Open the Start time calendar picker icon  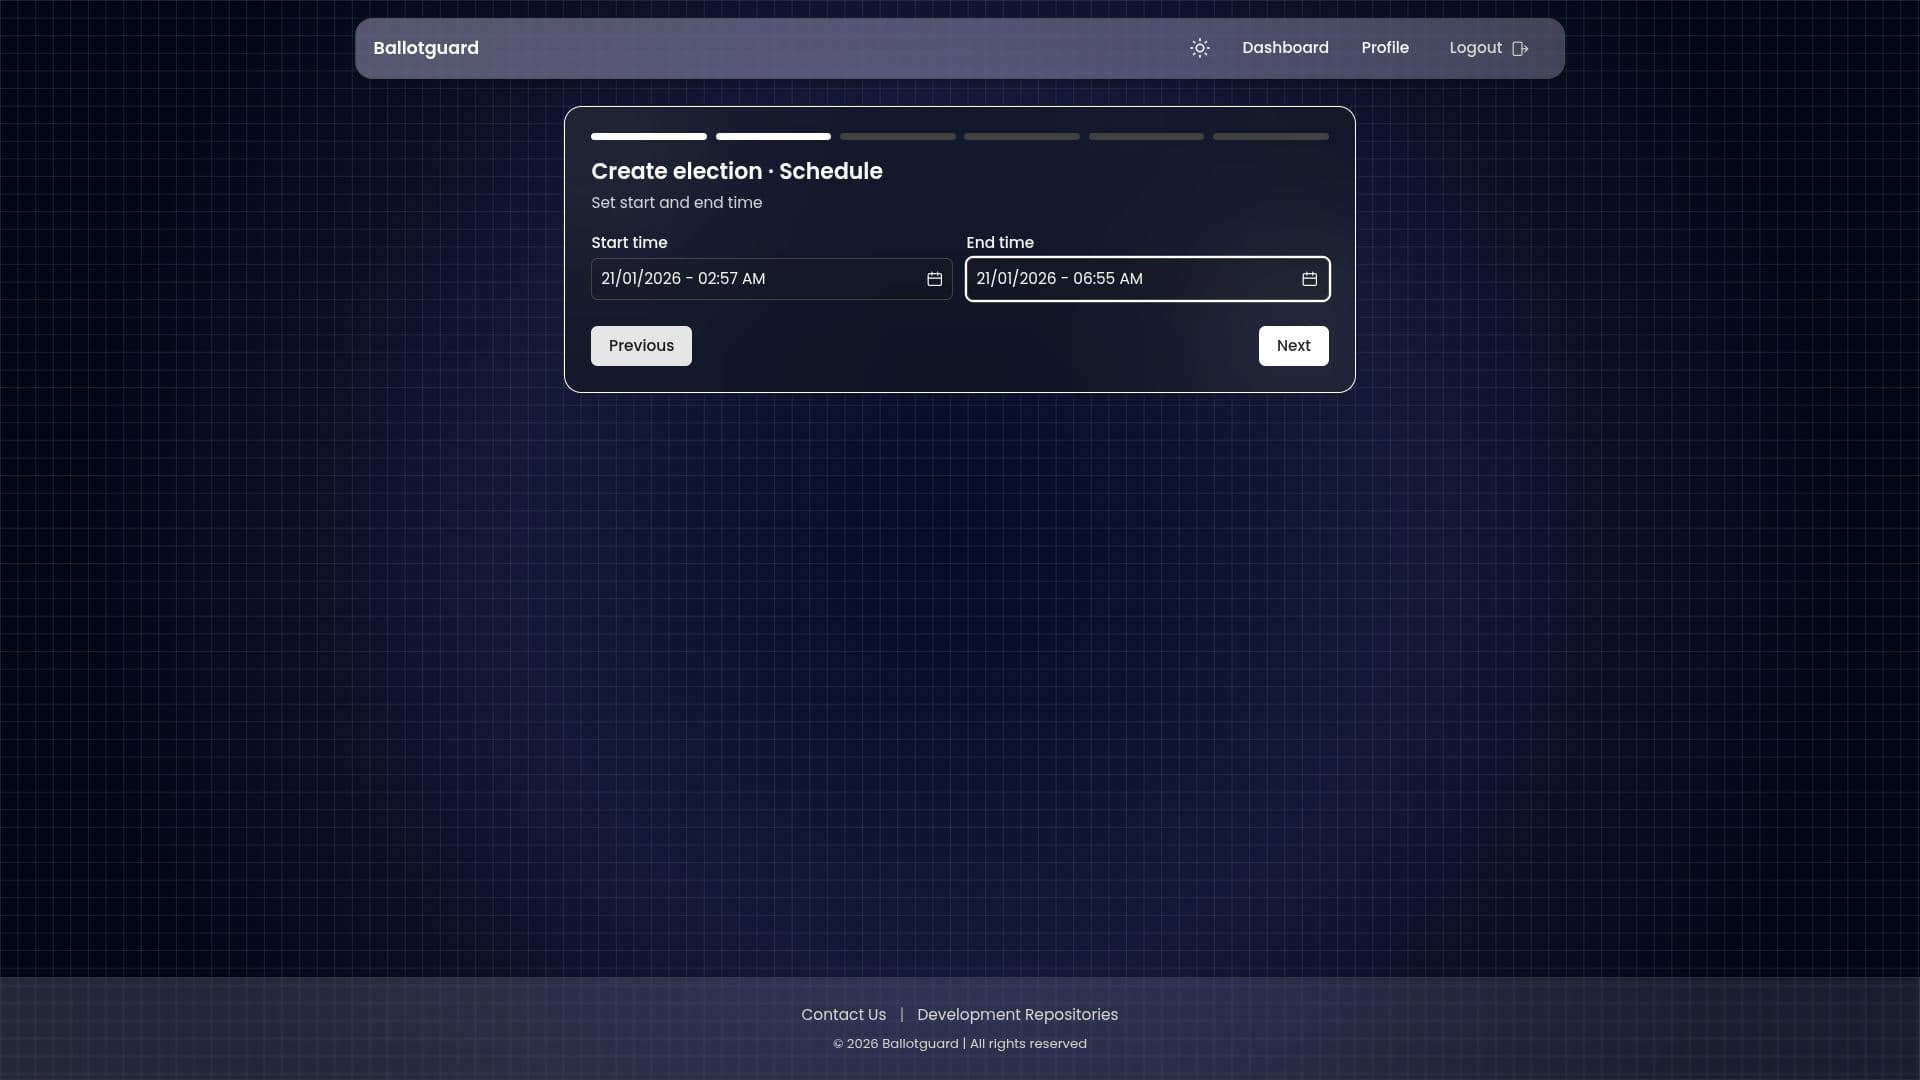(x=933, y=279)
